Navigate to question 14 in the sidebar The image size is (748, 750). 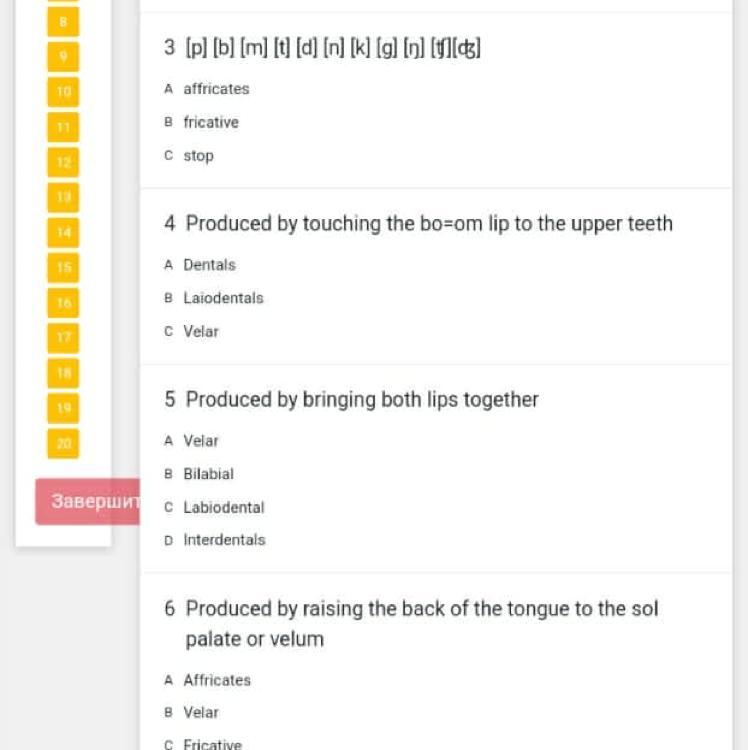63,232
